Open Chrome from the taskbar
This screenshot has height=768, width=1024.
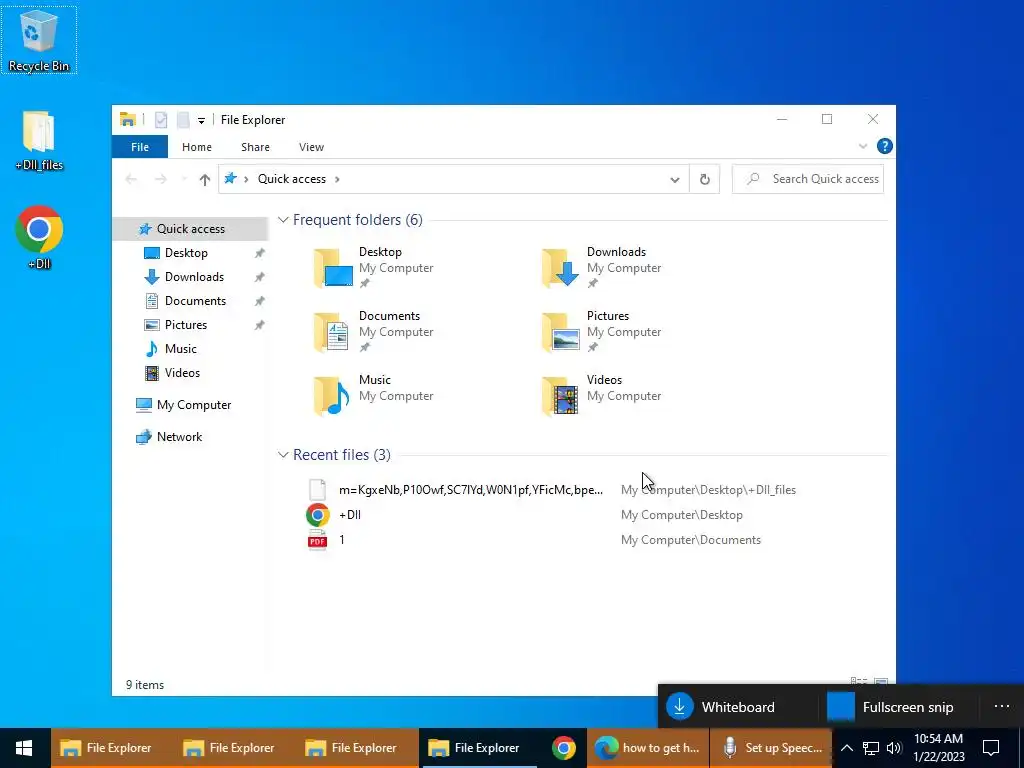click(564, 748)
